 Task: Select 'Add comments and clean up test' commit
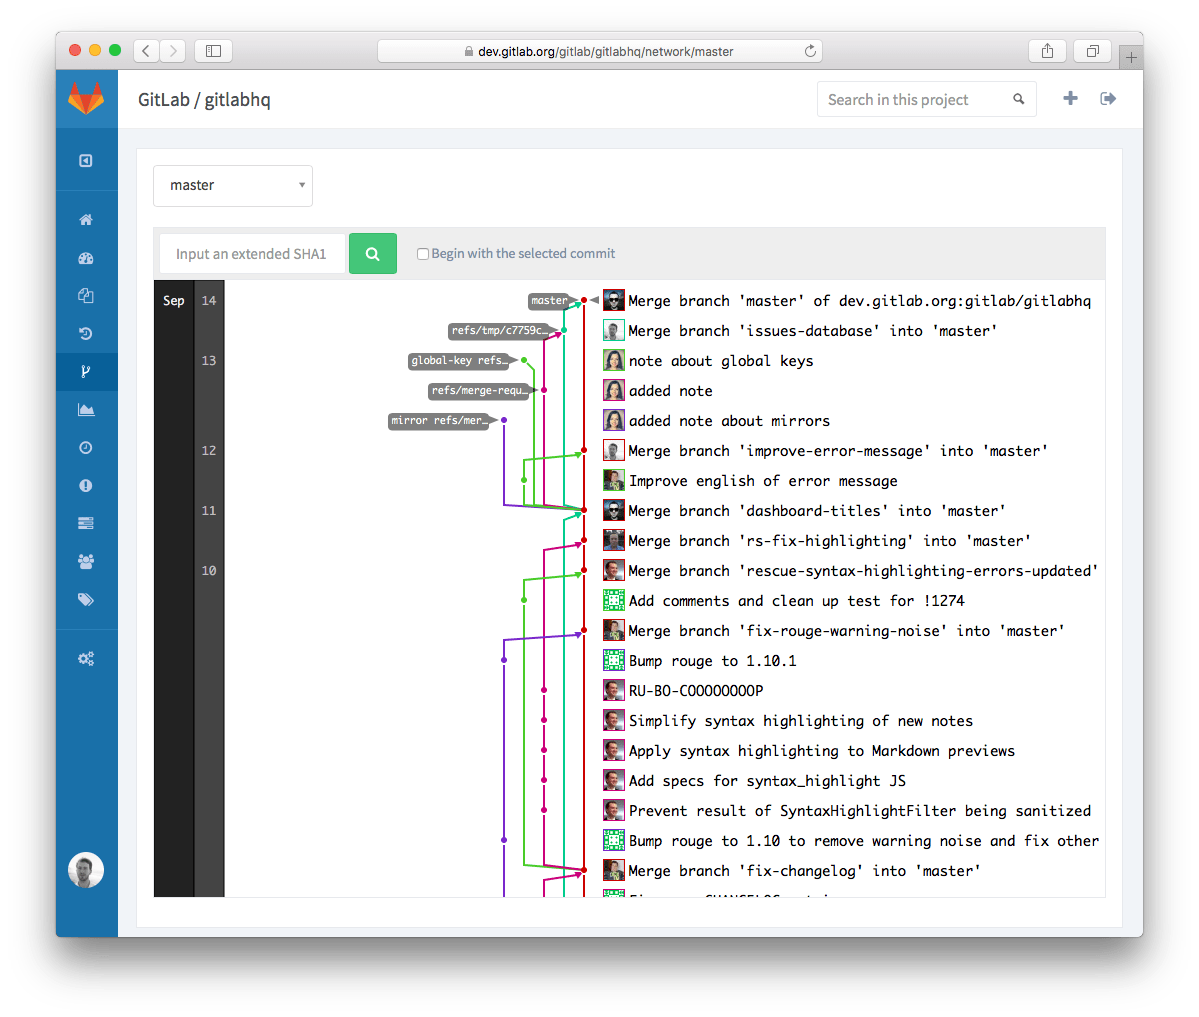coord(796,601)
